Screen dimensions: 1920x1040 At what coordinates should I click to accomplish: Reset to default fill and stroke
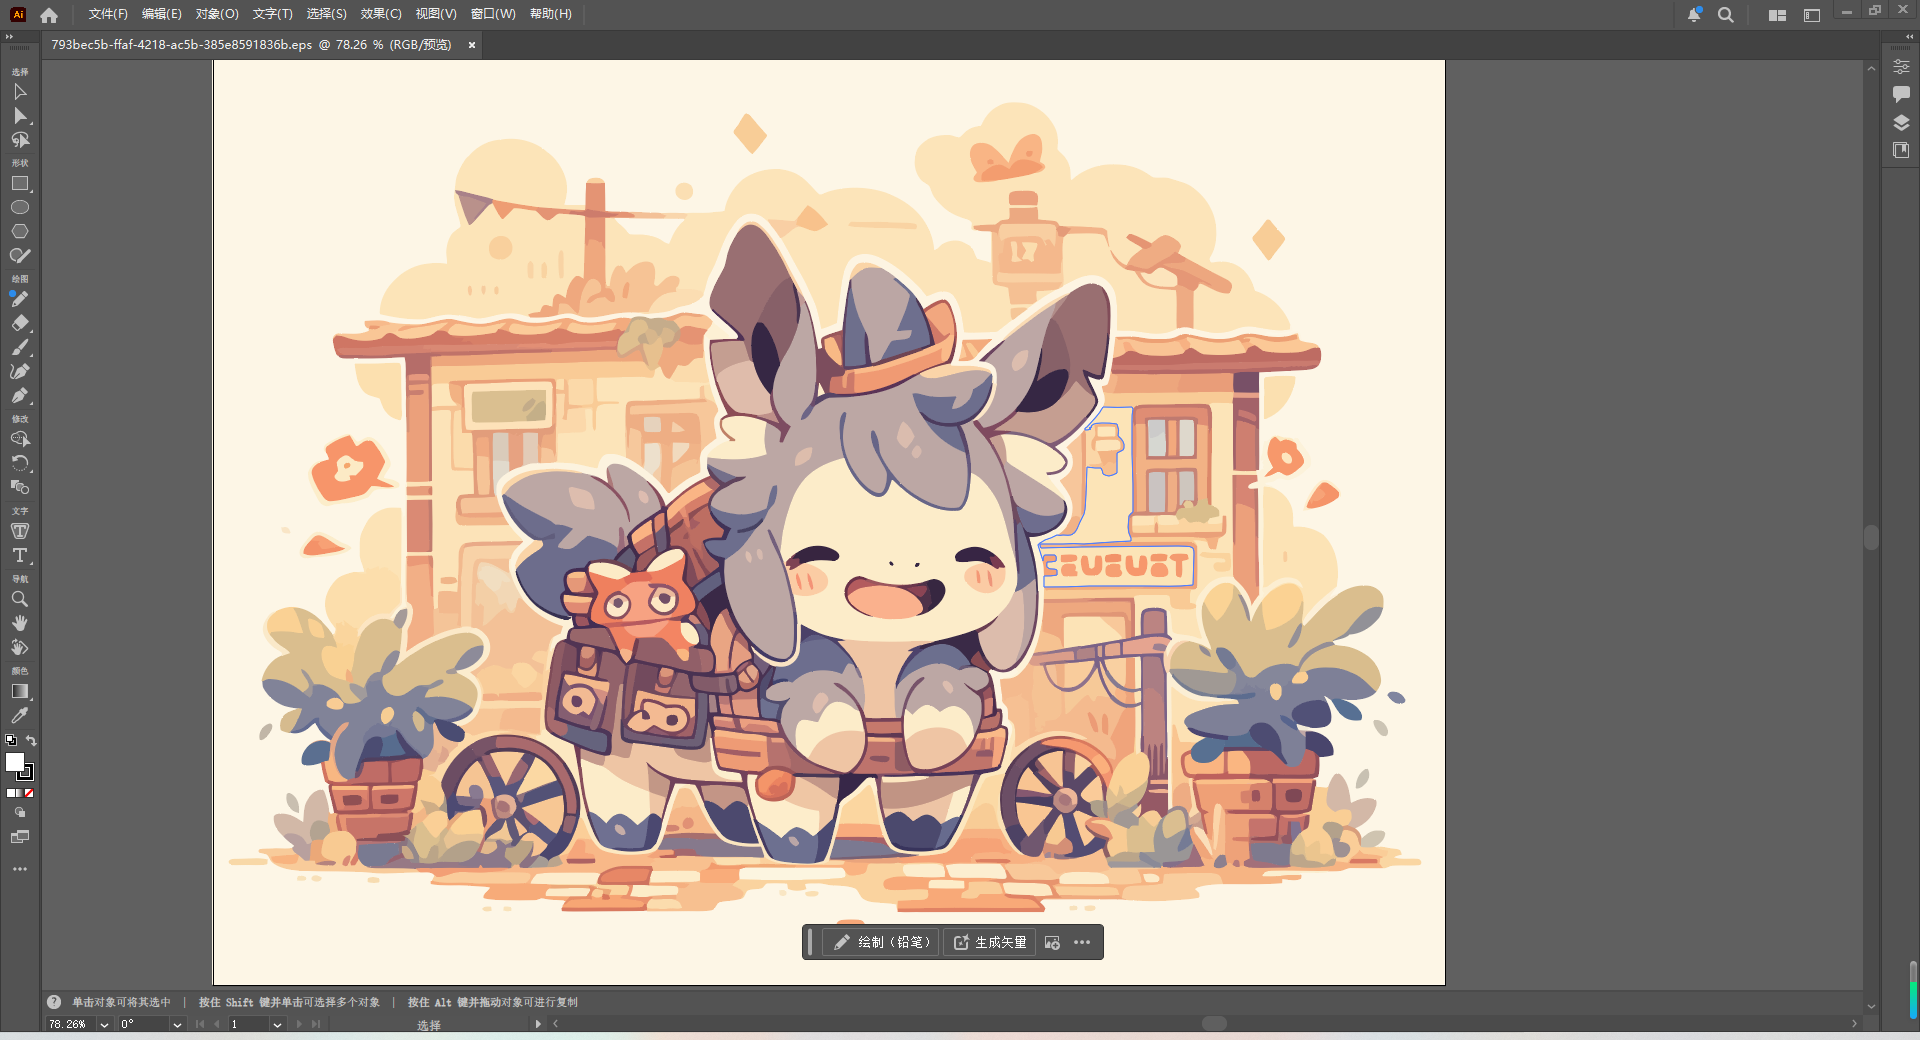(11, 741)
